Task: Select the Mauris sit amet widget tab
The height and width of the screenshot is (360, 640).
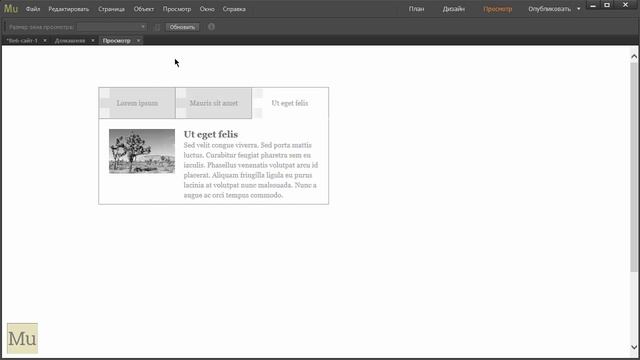Action: pyautogui.click(x=213, y=103)
